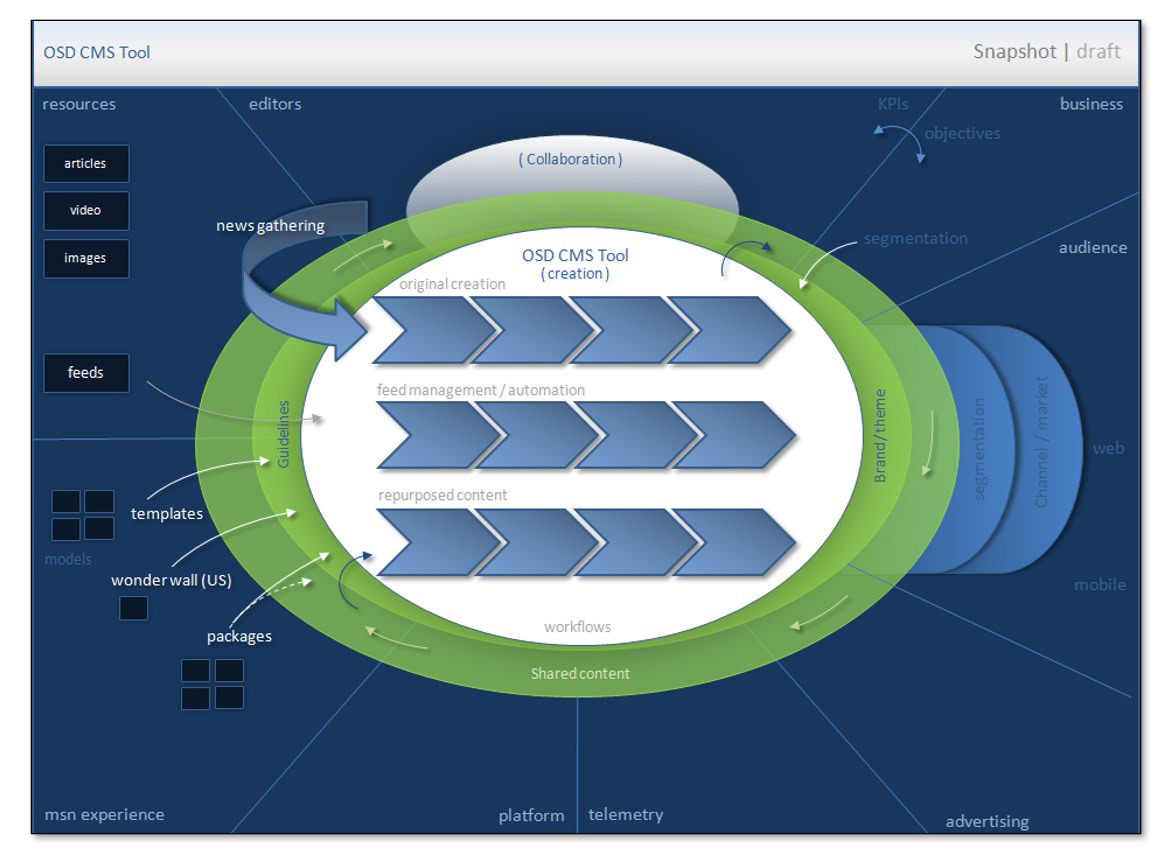Click the 'workflows' label
The height and width of the screenshot is (862, 1172).
[577, 627]
